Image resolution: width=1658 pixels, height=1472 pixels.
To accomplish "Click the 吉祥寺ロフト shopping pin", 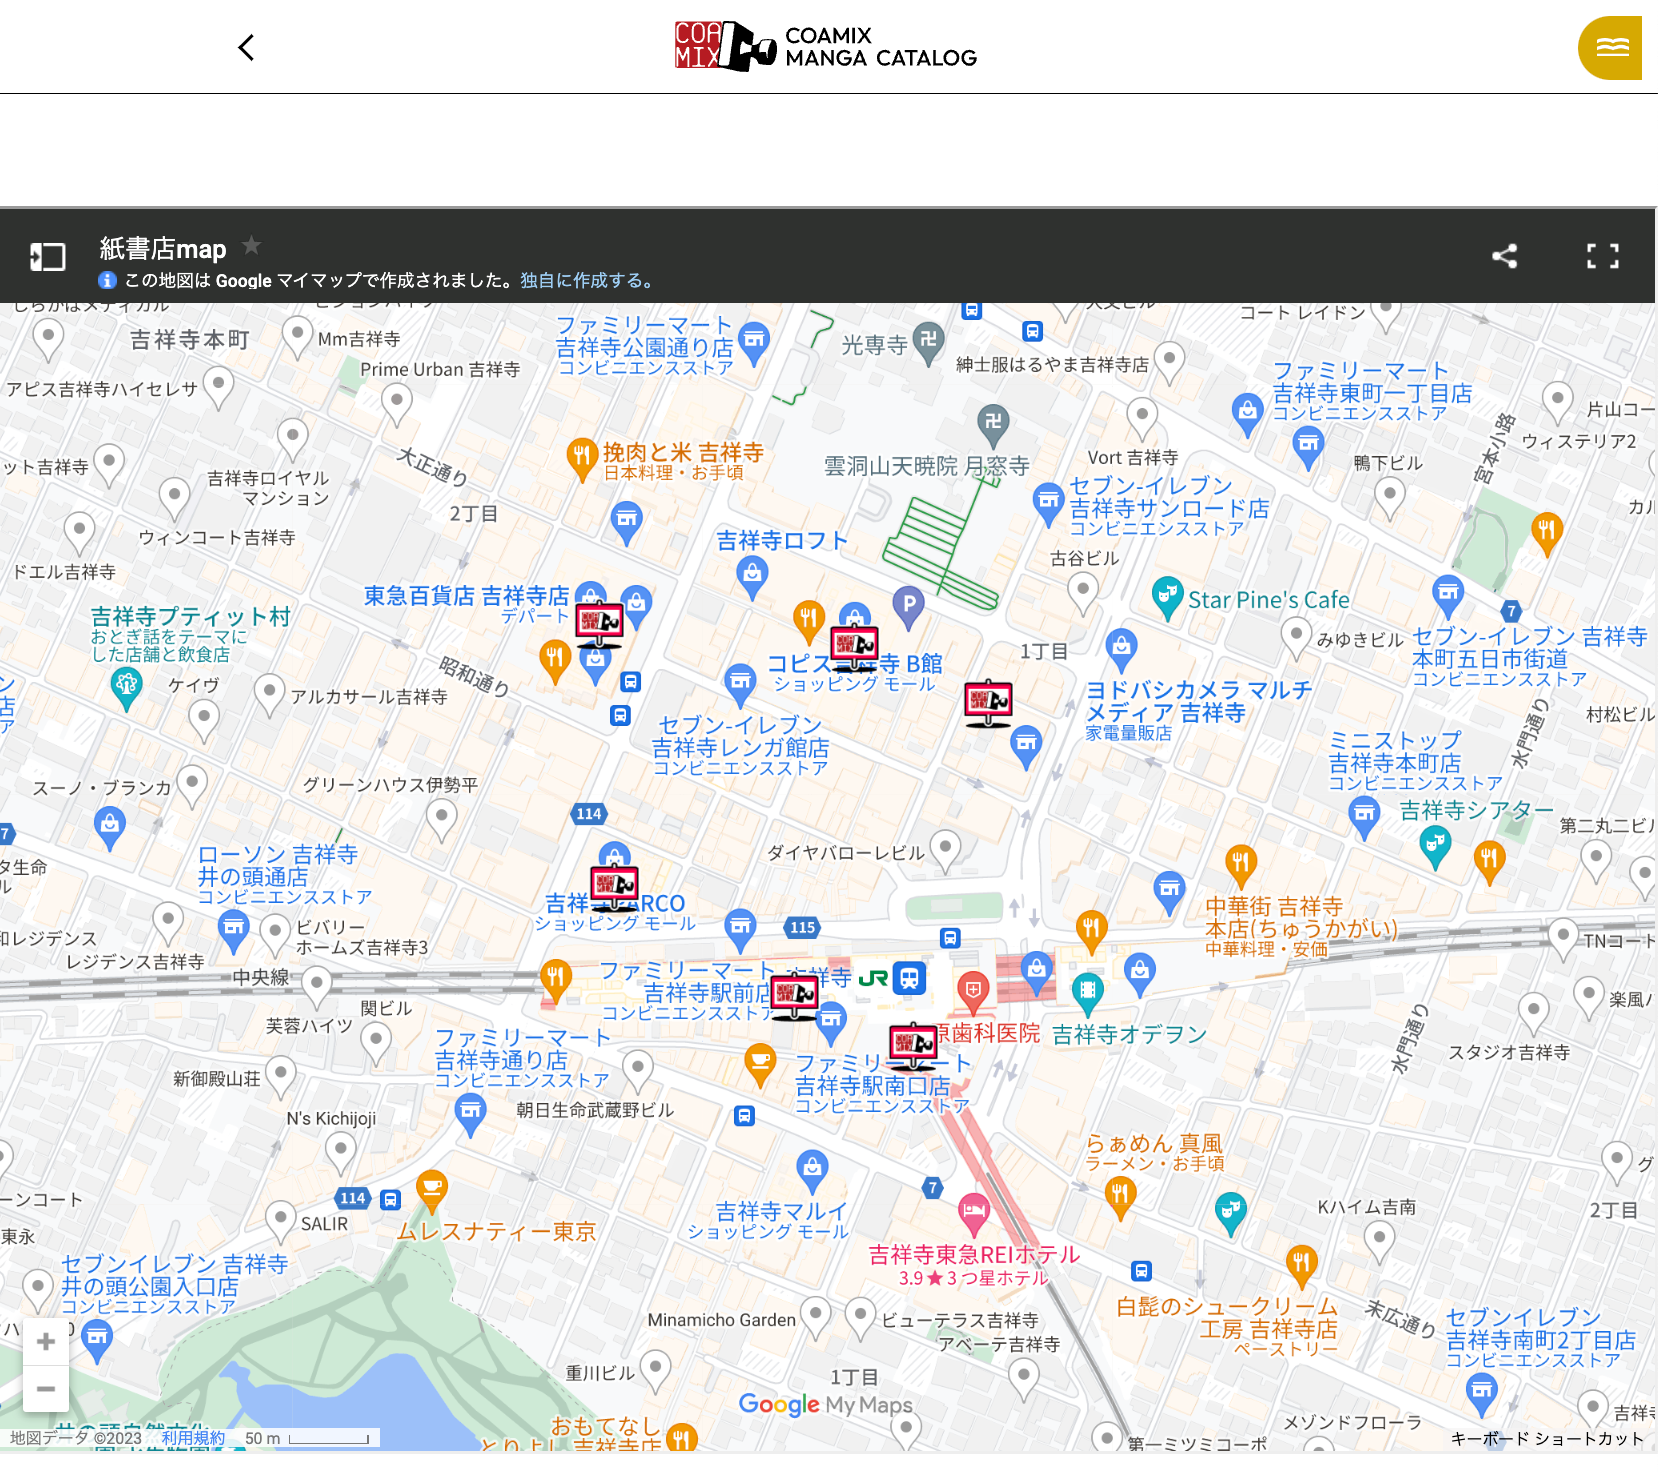I will click(x=752, y=577).
